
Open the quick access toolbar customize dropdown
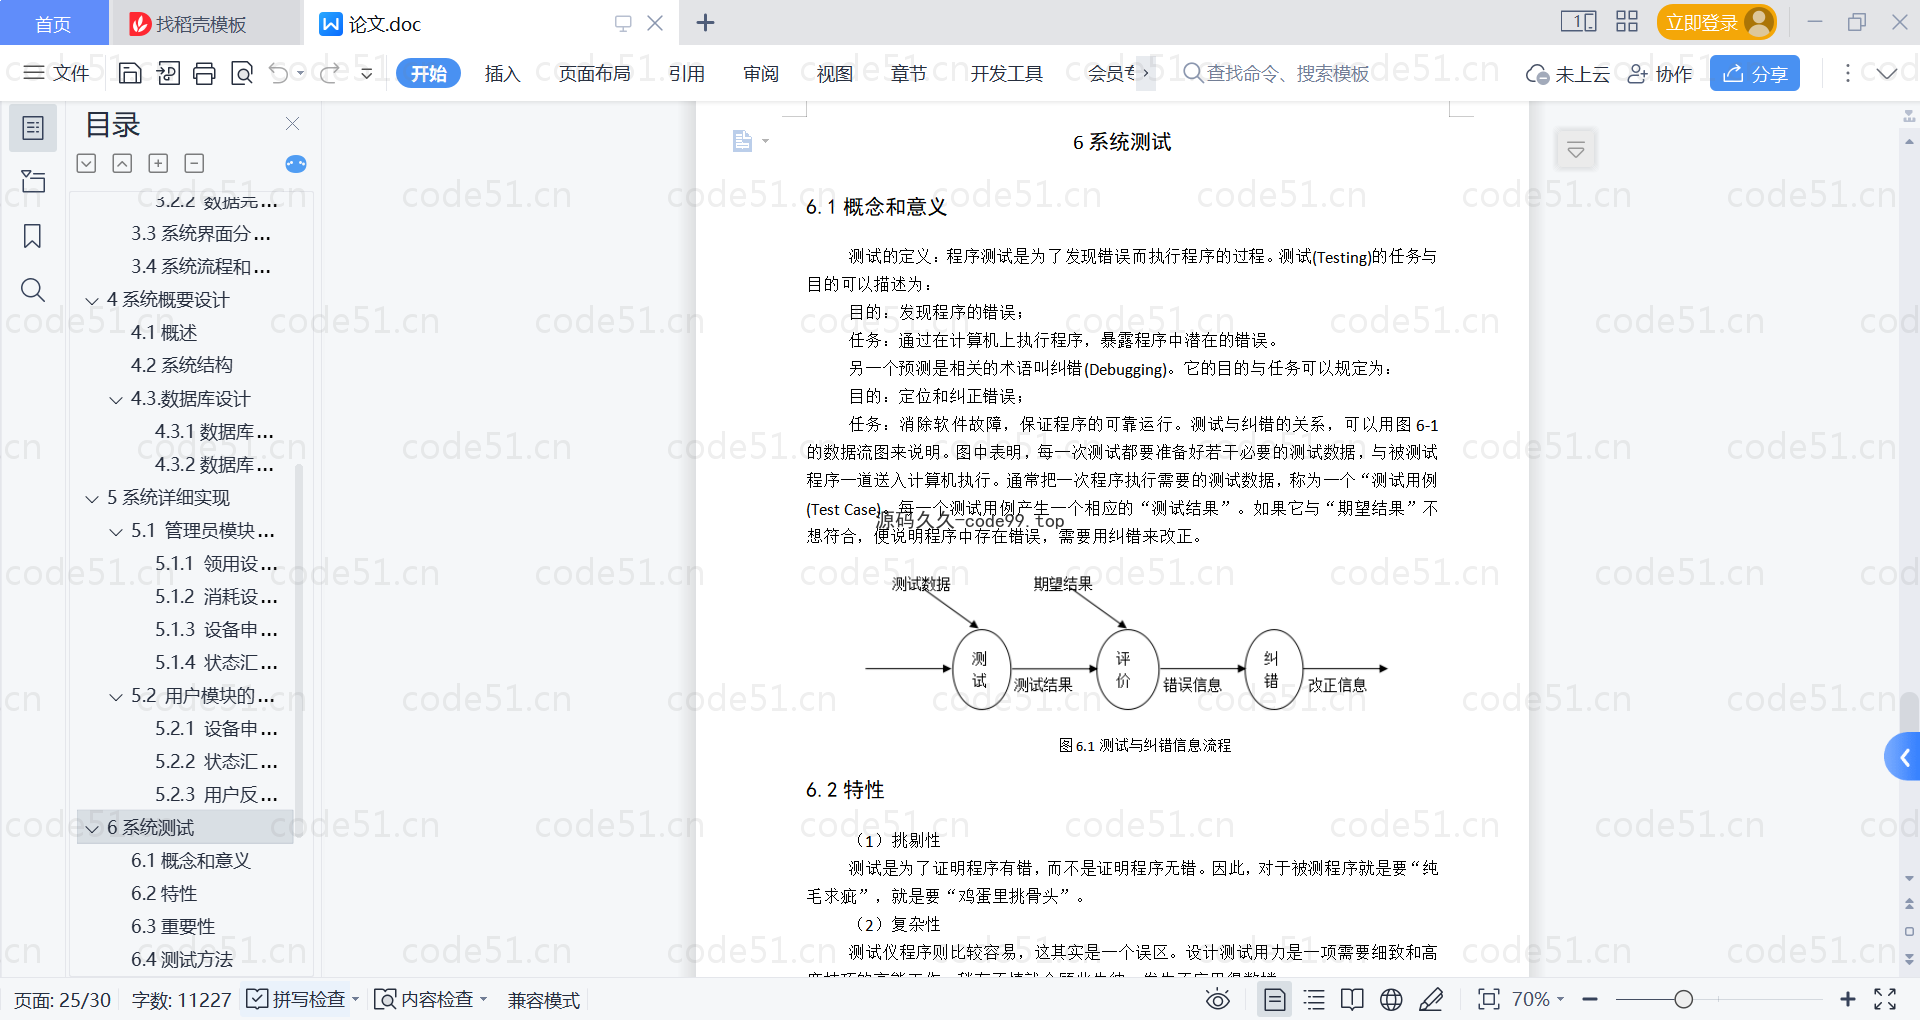366,73
